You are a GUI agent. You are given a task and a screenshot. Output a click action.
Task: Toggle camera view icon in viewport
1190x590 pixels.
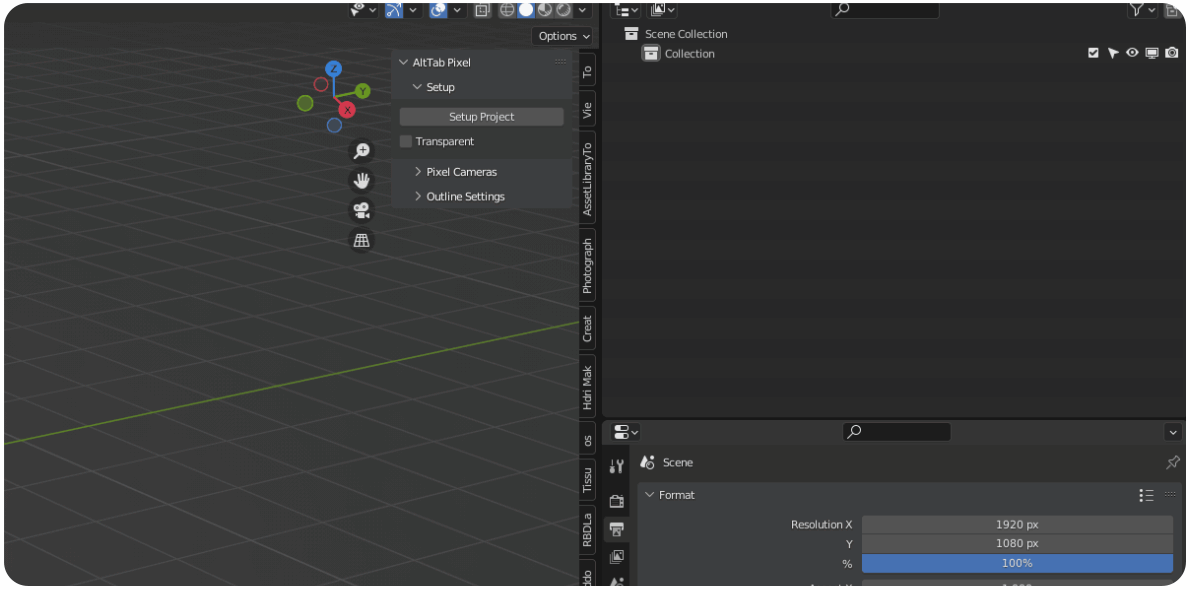tap(362, 210)
